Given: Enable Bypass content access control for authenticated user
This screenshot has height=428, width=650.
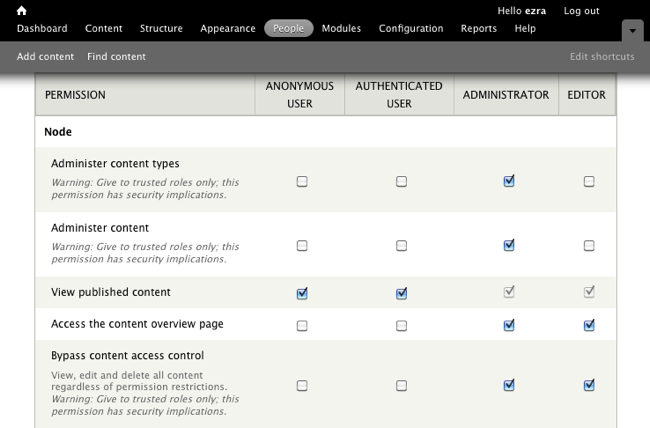Looking at the screenshot, I should [x=401, y=386].
